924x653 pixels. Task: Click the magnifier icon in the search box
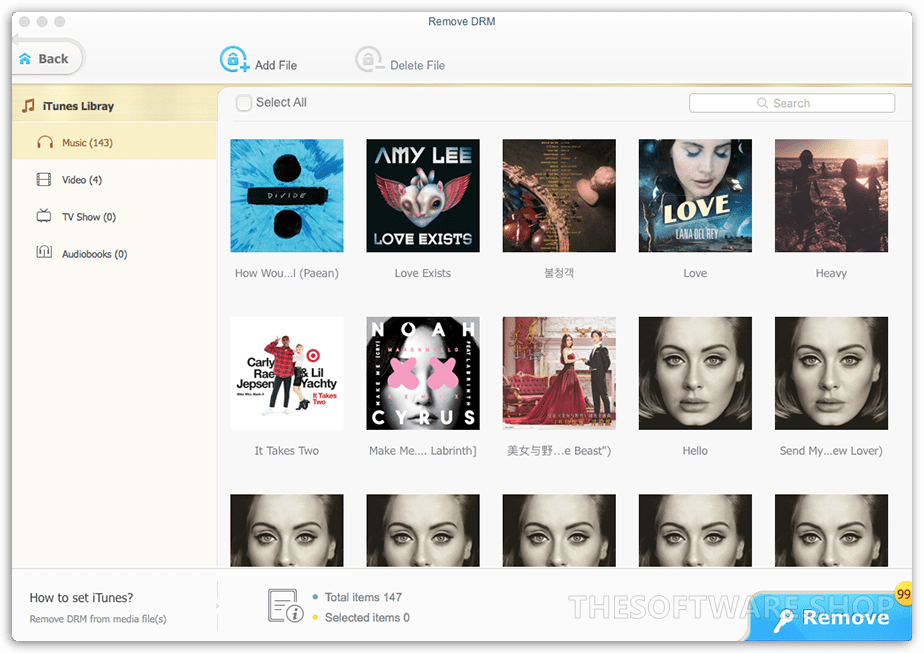click(x=763, y=103)
